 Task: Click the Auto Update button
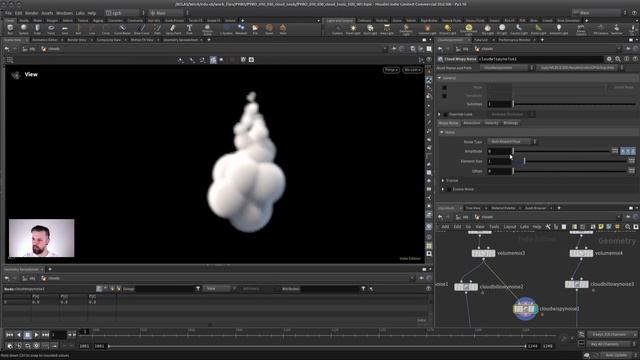(x=616, y=355)
